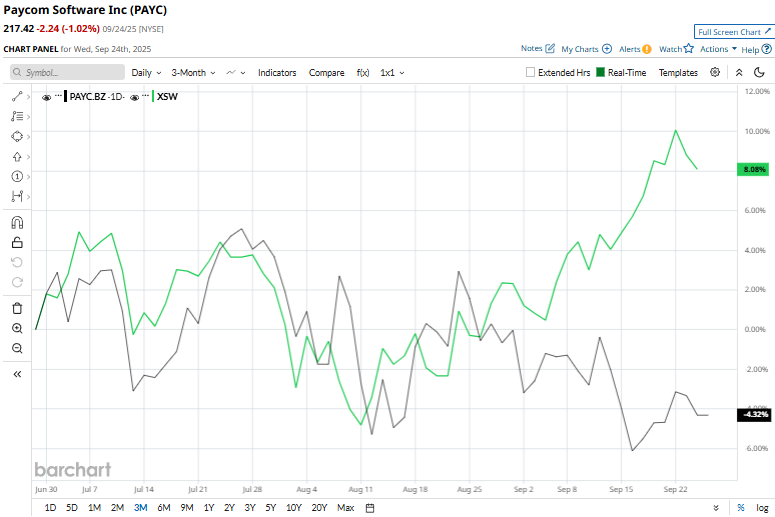Viewport: 775px width, 517px height.
Task: Switch to dark mode moon icon
Action: [x=759, y=72]
